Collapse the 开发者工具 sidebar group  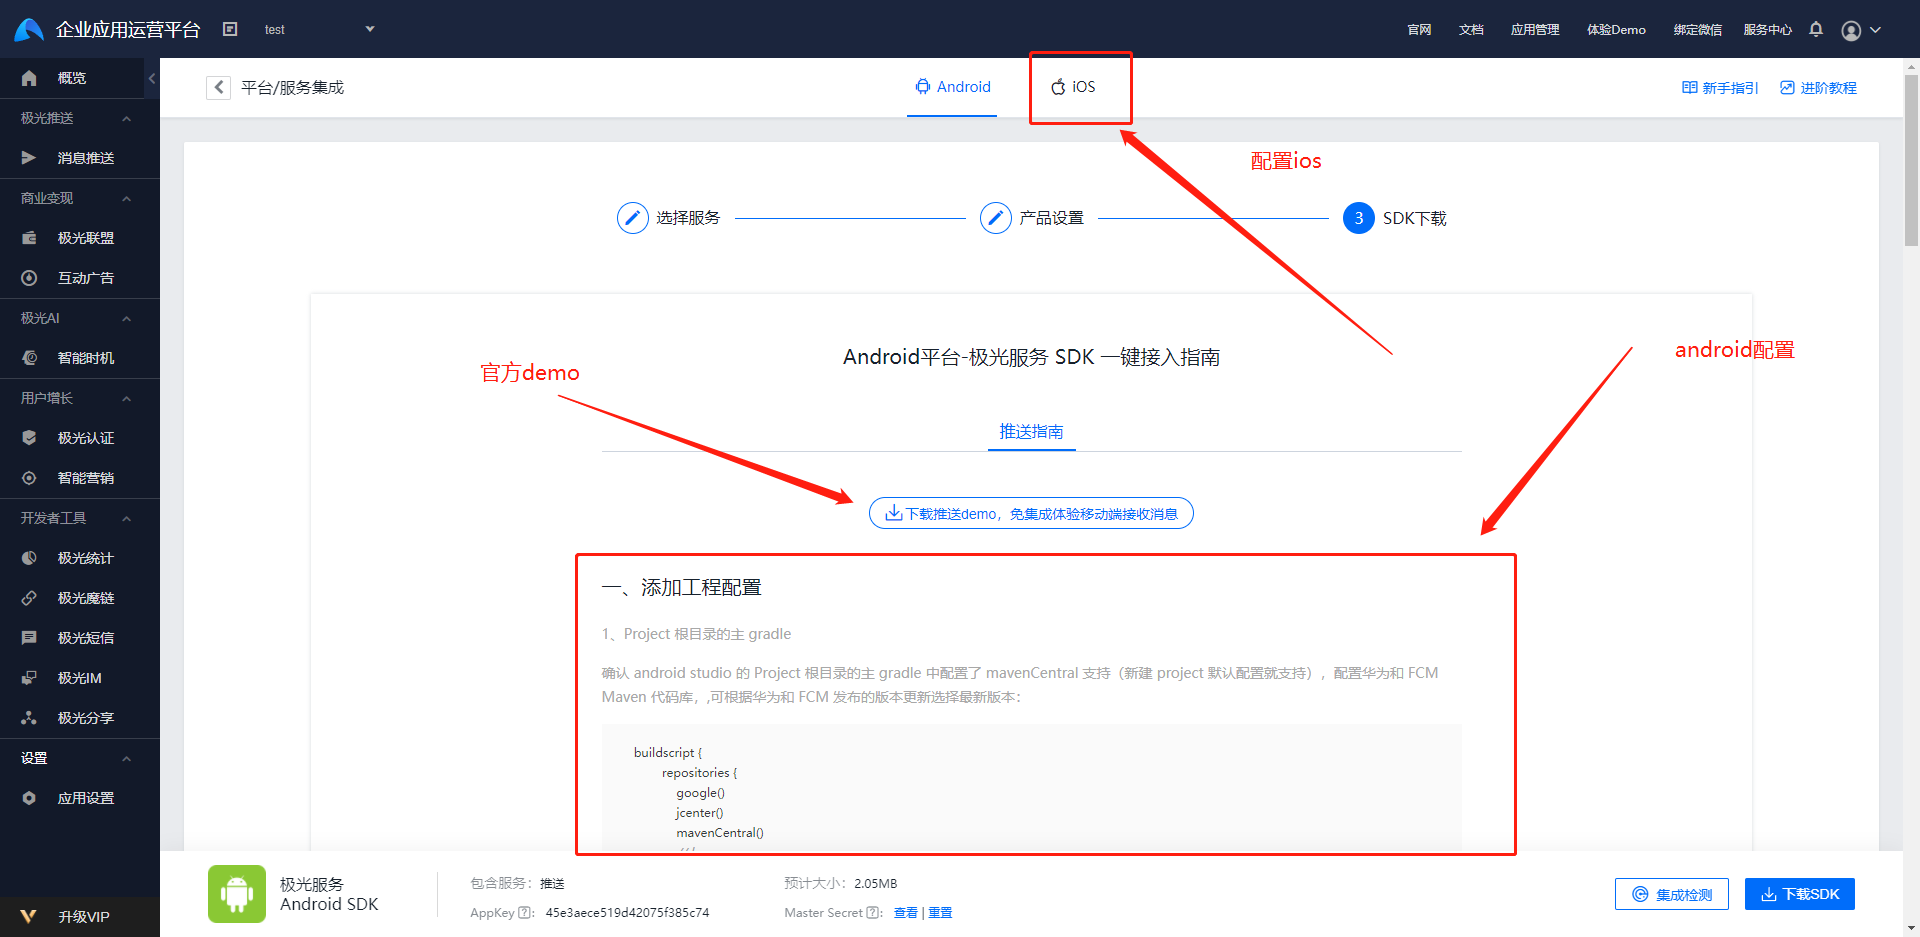(x=126, y=518)
